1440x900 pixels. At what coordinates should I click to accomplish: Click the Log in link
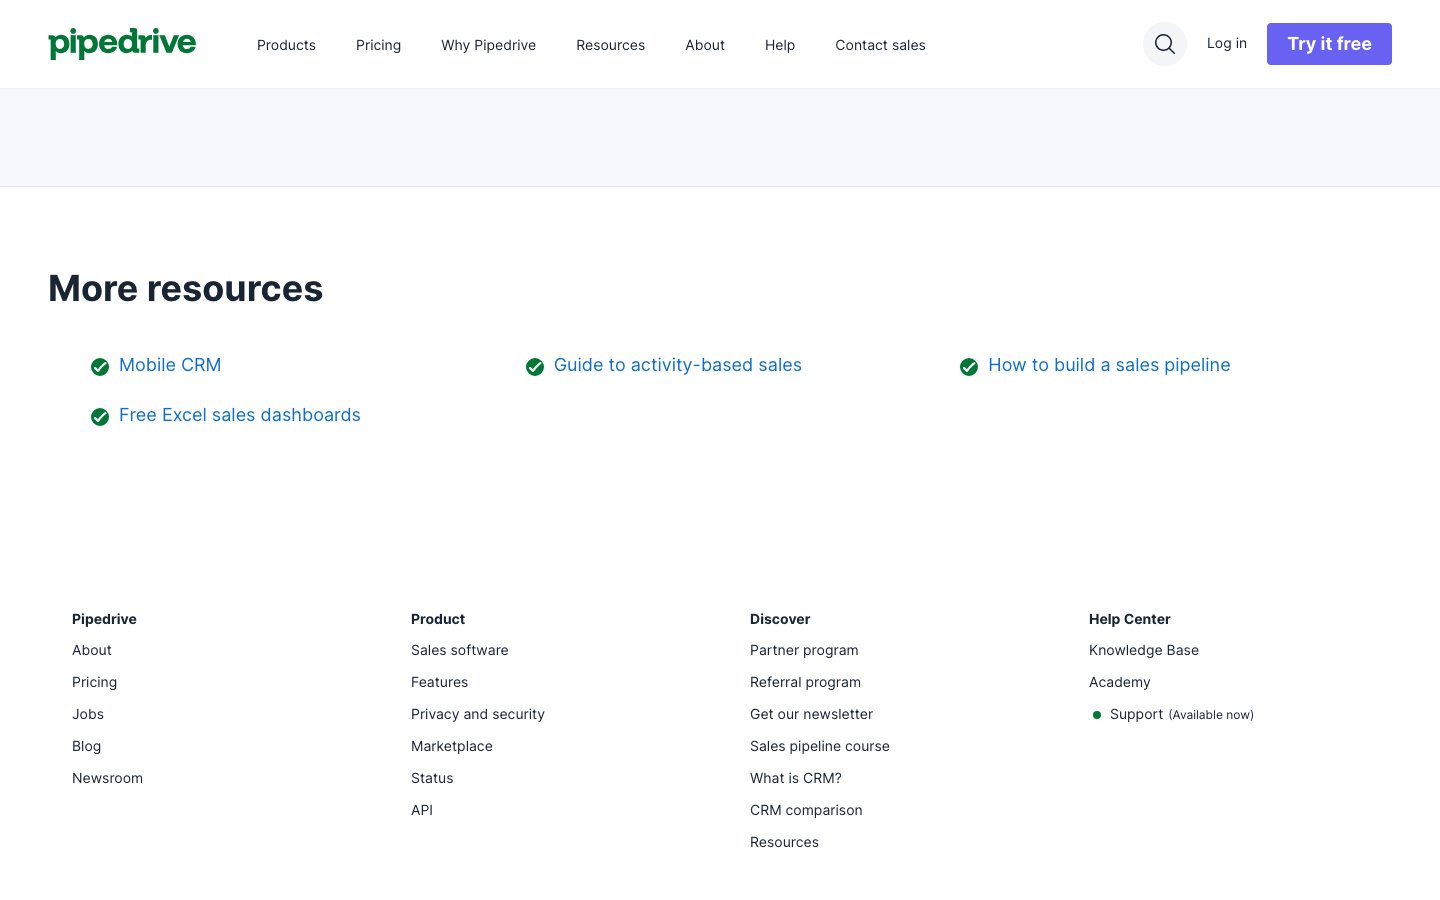(x=1226, y=43)
